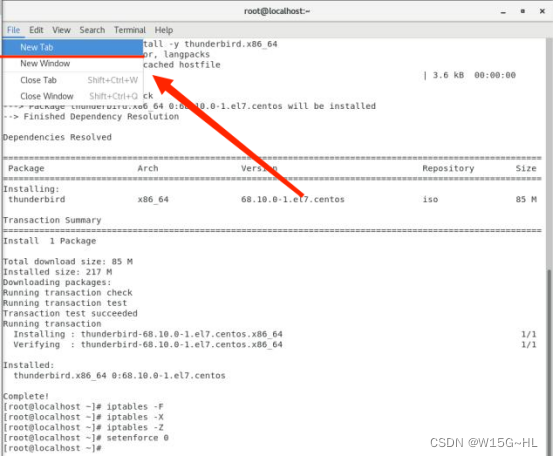This screenshot has height=457, width=553.
Task: Click the 'Running transaction check' line
Action: click(68, 293)
